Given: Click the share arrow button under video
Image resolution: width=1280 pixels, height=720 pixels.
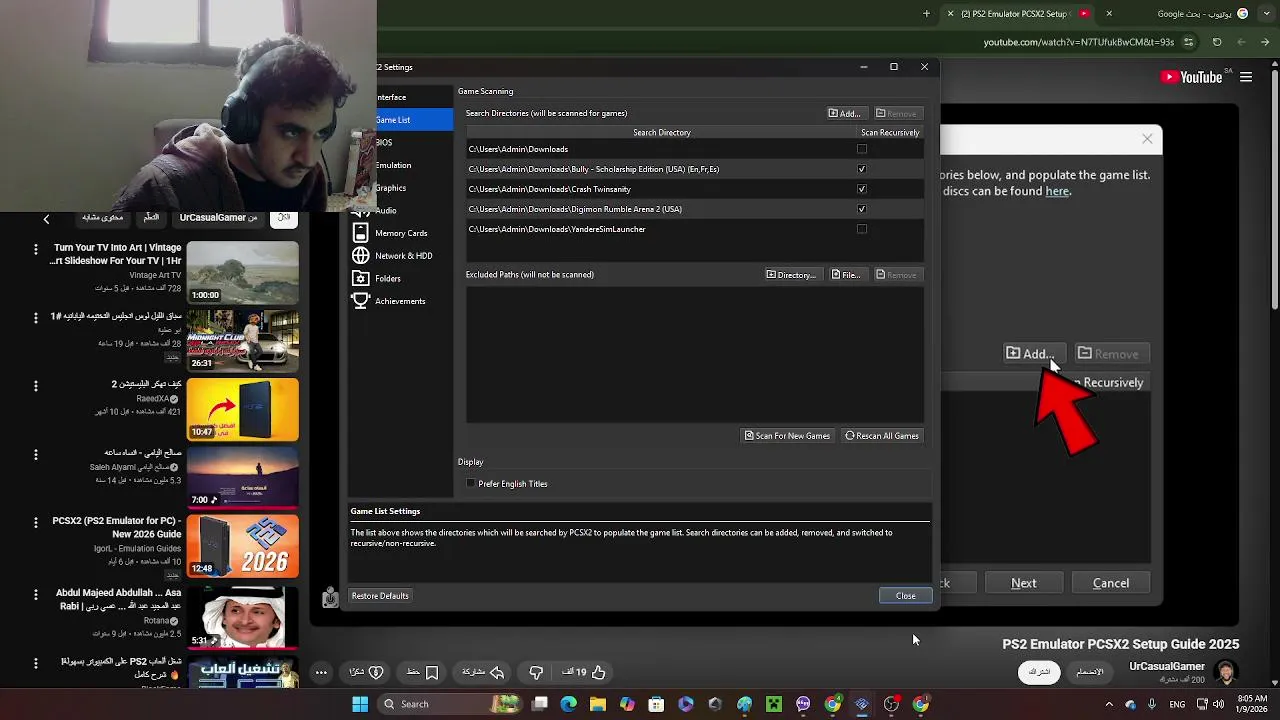Looking at the screenshot, I should [483, 672].
